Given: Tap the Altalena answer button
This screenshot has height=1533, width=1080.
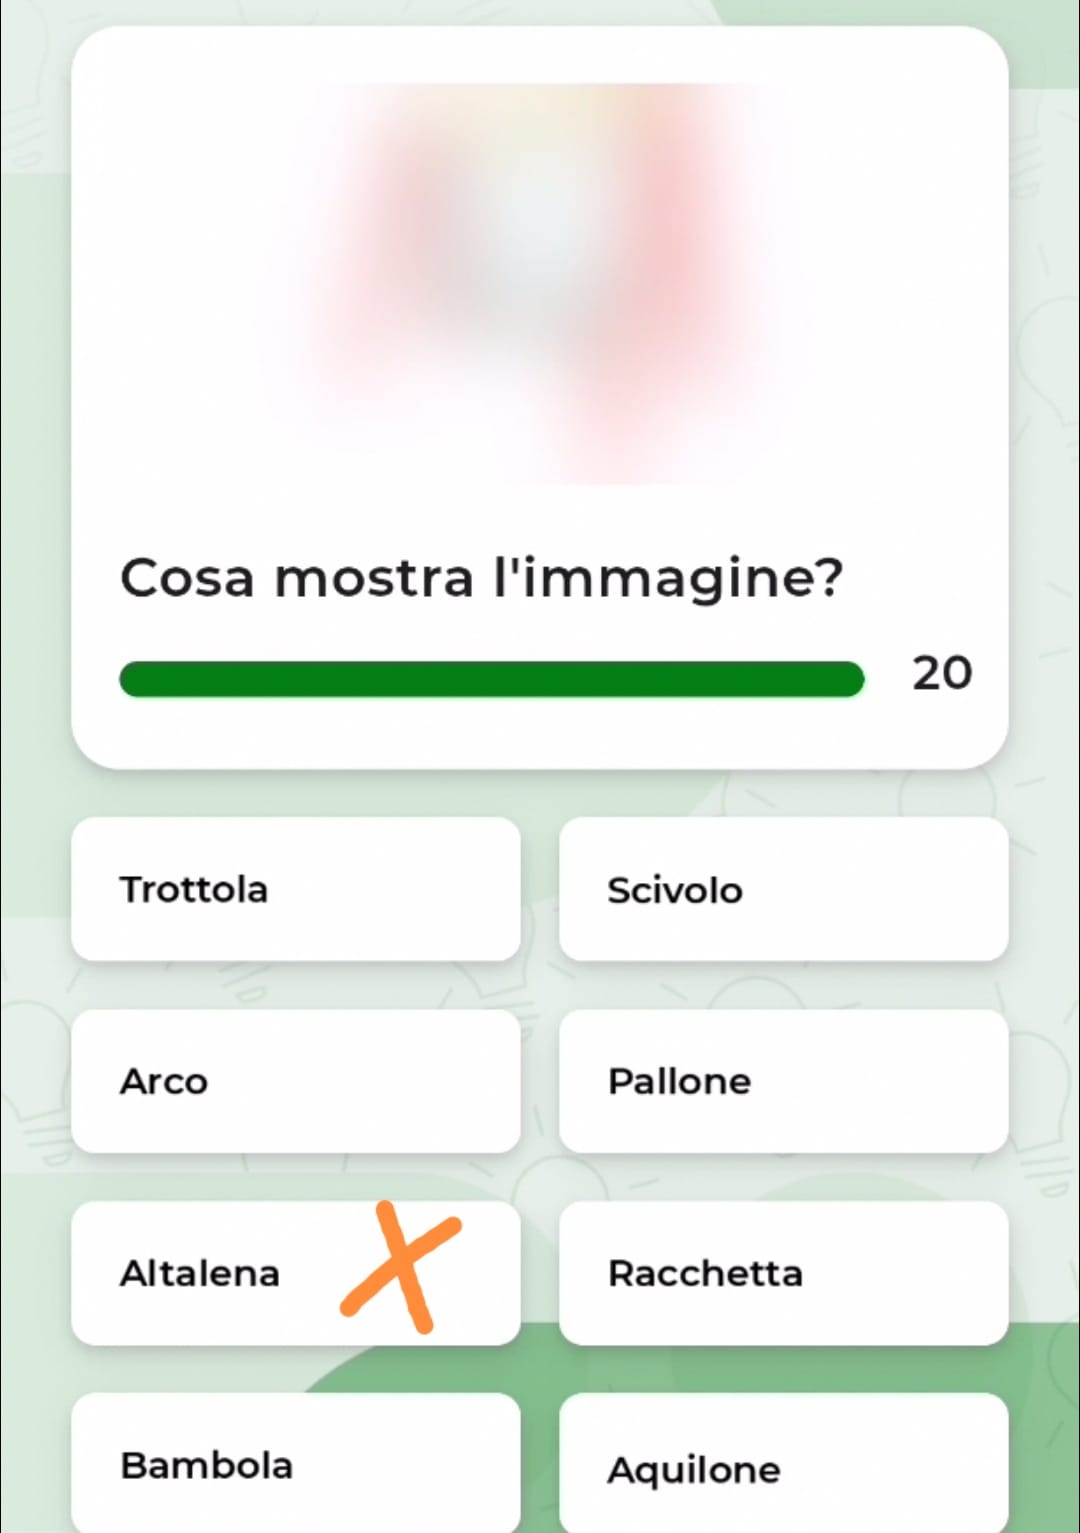Looking at the screenshot, I should pyautogui.click(x=296, y=1273).
